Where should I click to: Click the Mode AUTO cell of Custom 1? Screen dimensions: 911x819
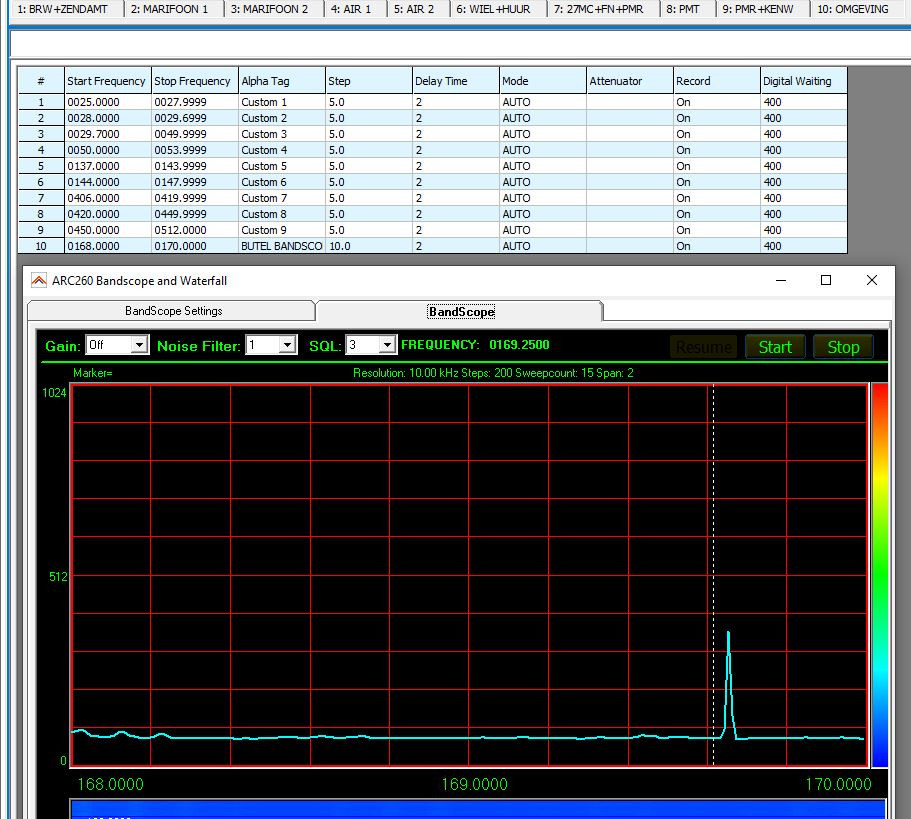tap(543, 102)
